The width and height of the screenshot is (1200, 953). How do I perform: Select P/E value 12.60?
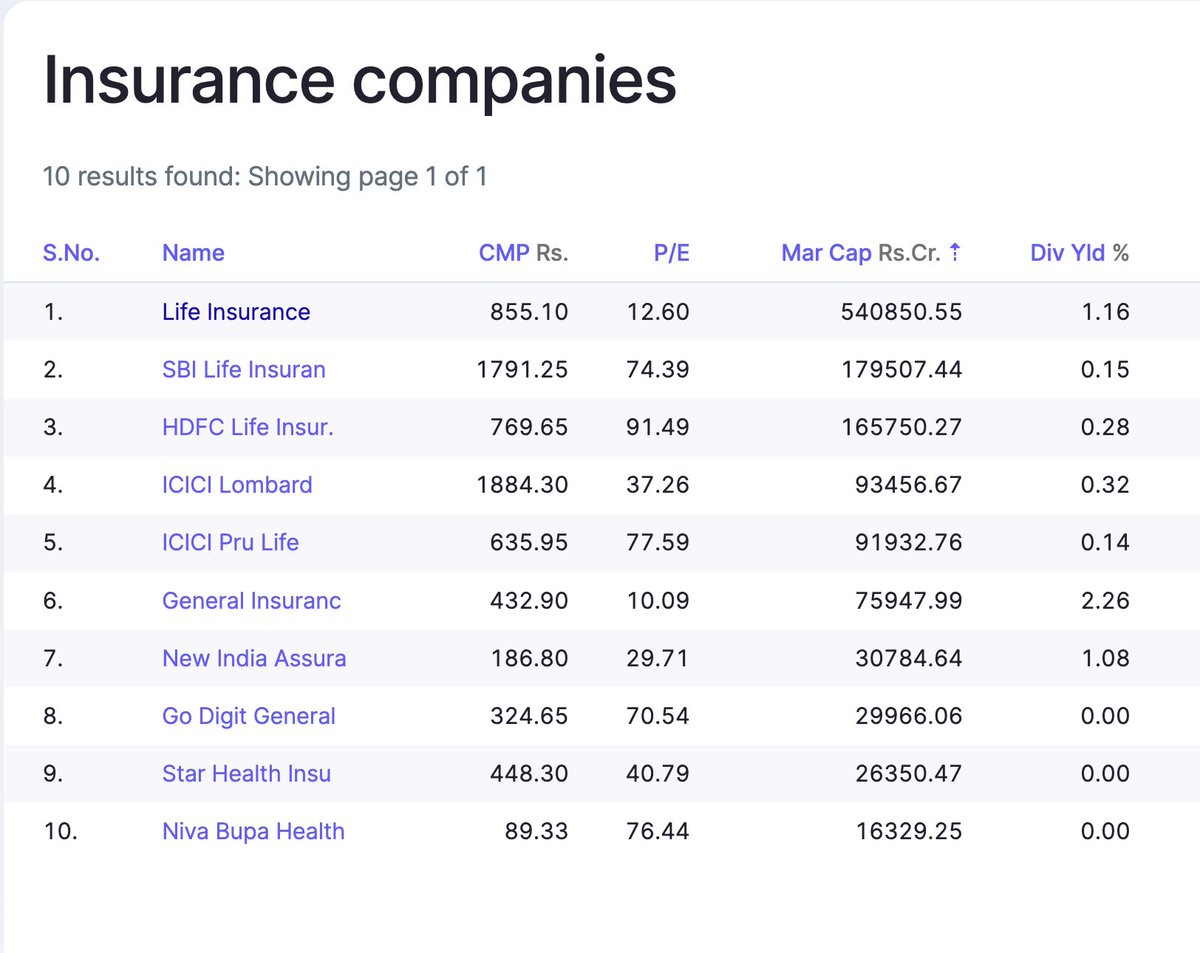pyautogui.click(x=658, y=312)
